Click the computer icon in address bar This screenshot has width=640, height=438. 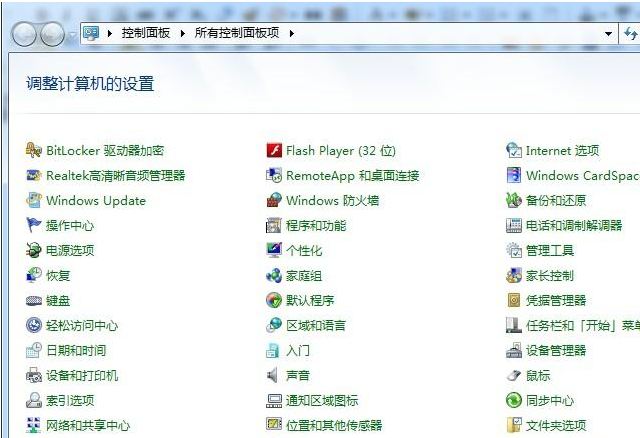pos(91,33)
